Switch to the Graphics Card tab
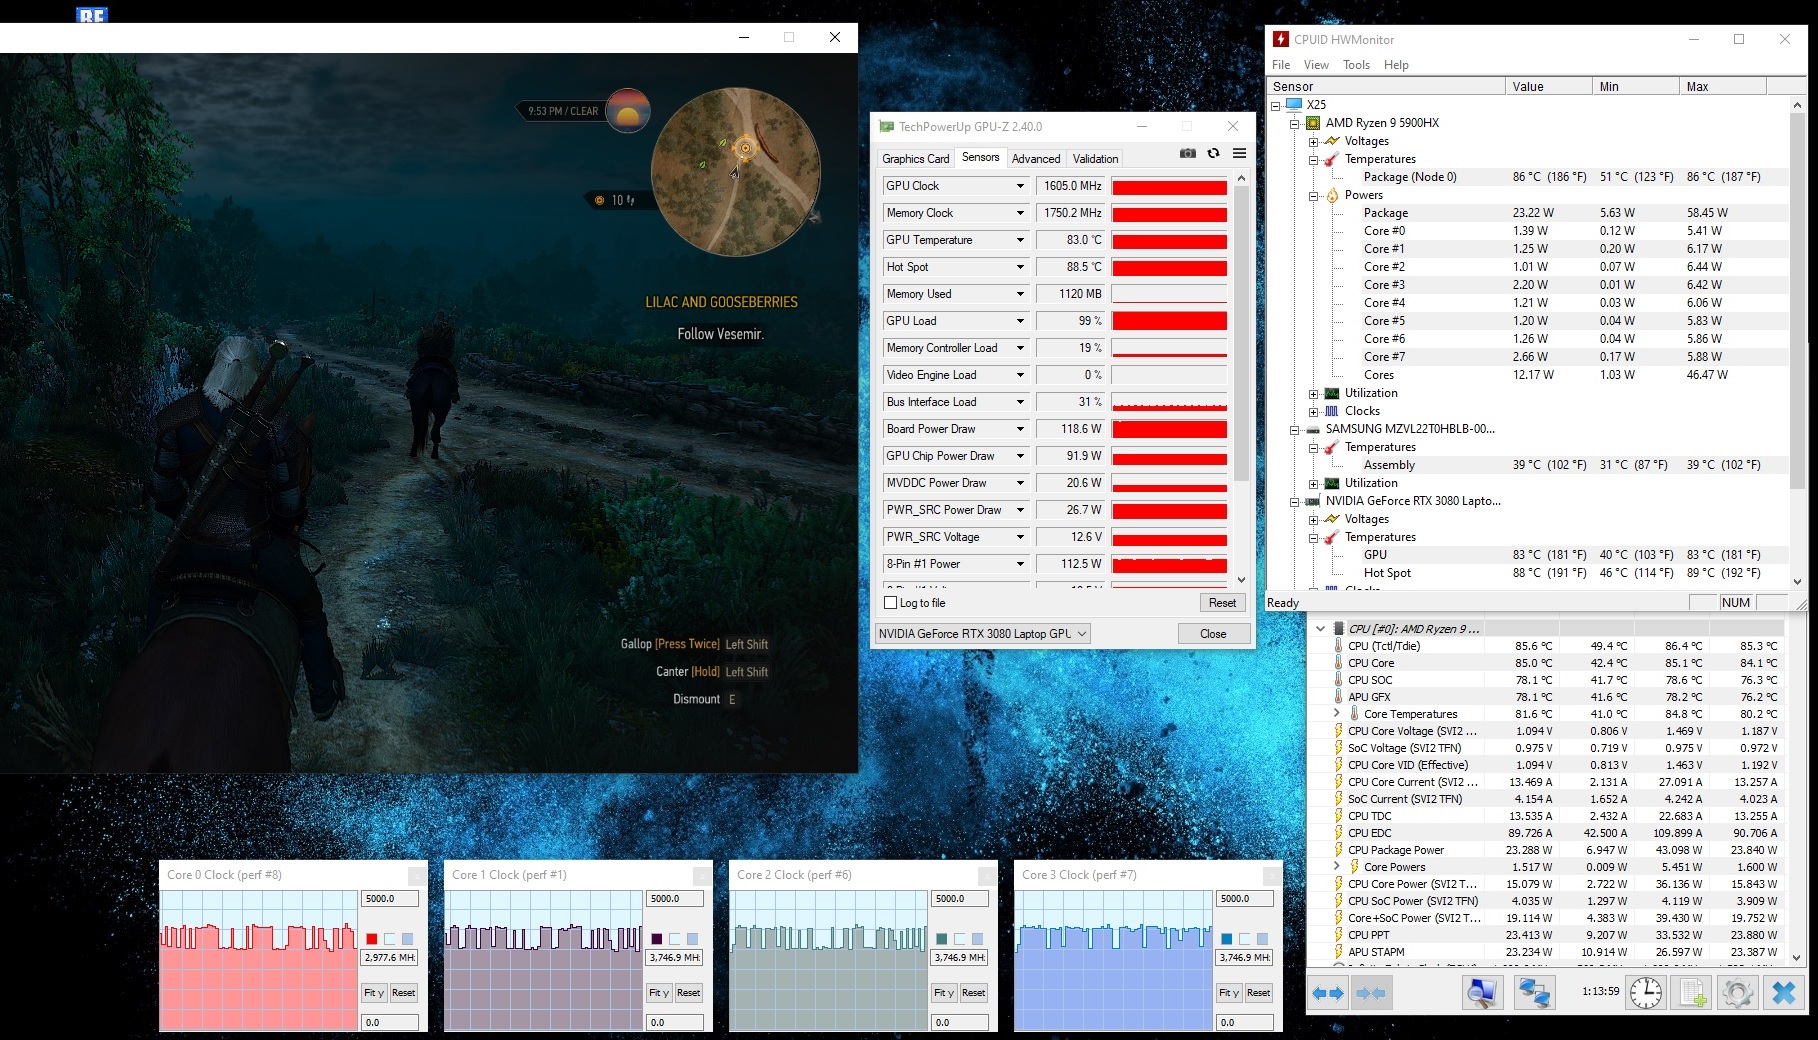 [x=915, y=159]
